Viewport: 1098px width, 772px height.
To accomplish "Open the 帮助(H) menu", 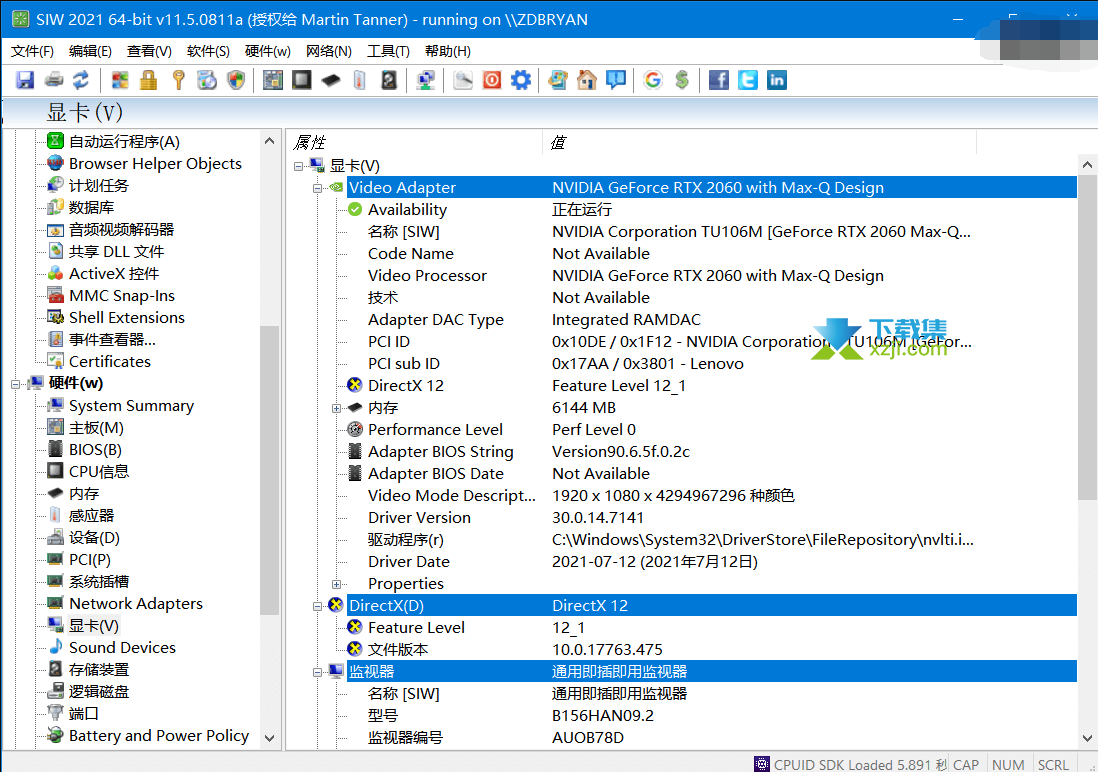I will pyautogui.click(x=447, y=51).
